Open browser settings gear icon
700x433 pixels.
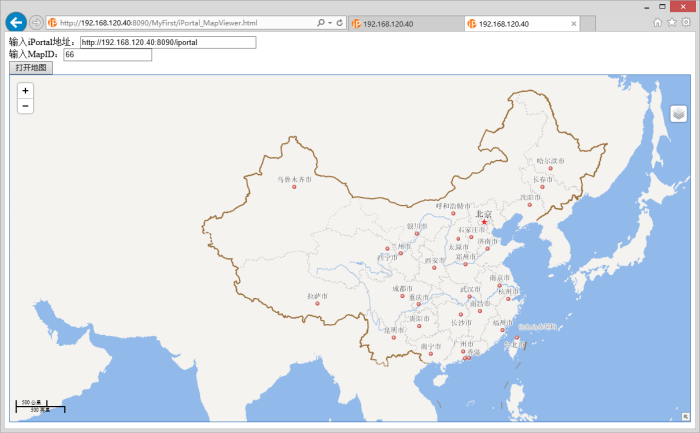pos(686,22)
